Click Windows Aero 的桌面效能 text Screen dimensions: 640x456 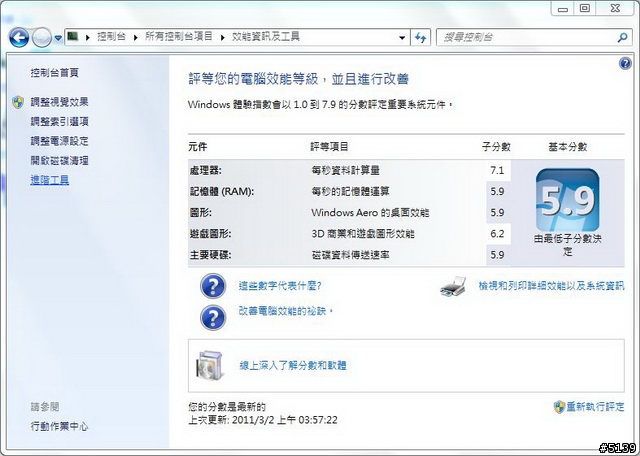[370, 213]
